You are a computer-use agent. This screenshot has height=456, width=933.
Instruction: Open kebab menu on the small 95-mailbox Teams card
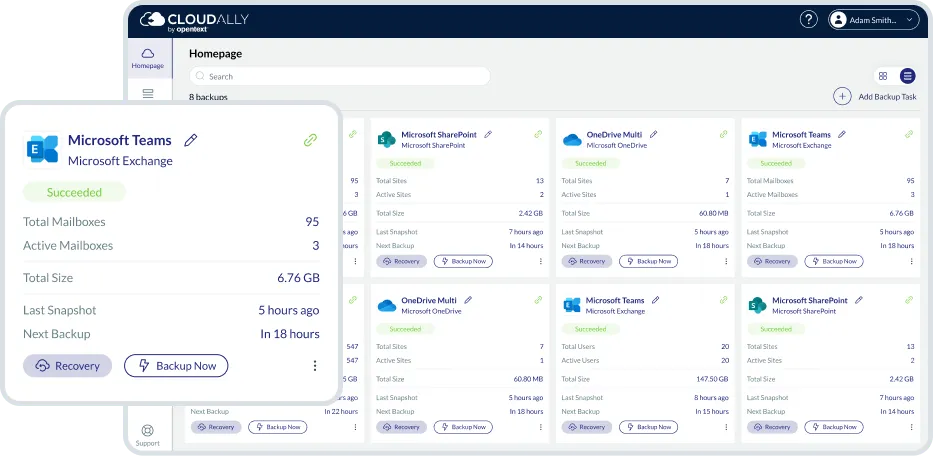tap(912, 261)
